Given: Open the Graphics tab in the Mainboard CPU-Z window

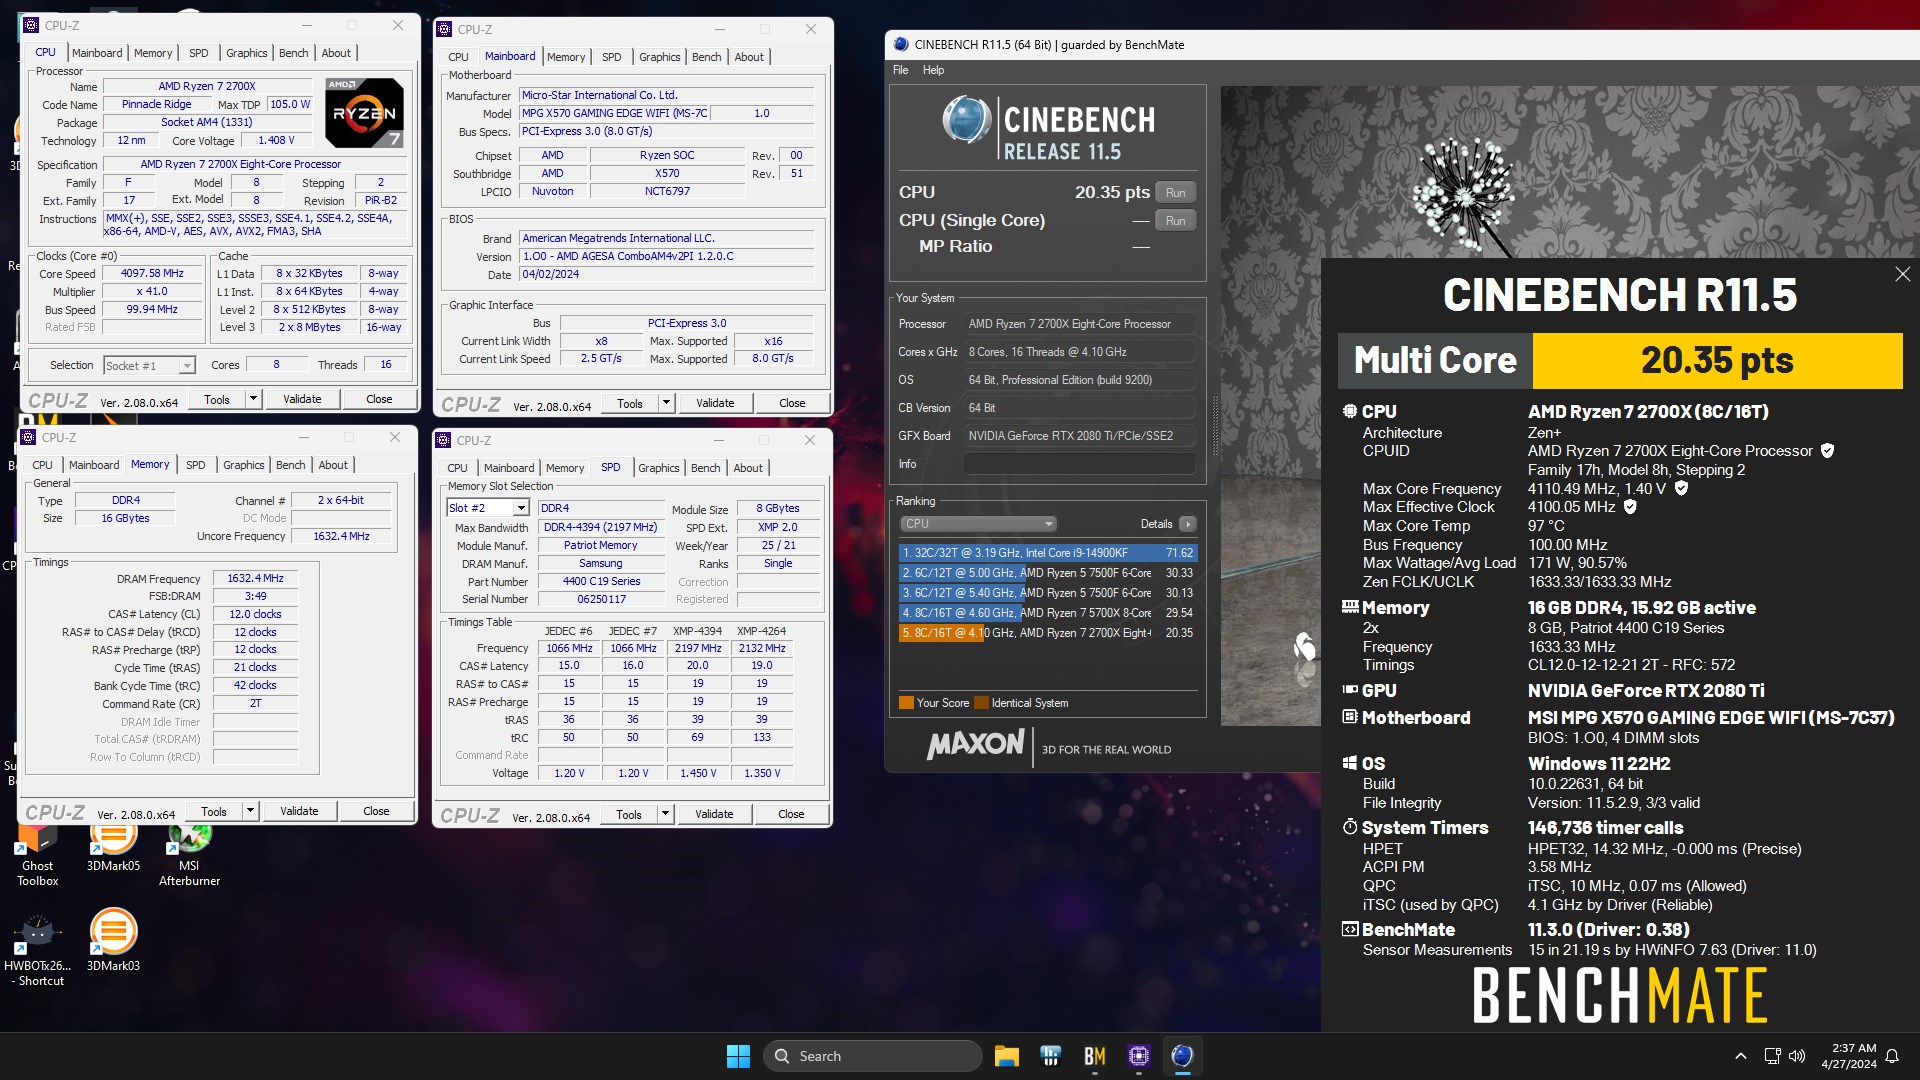Looking at the screenshot, I should click(x=659, y=57).
